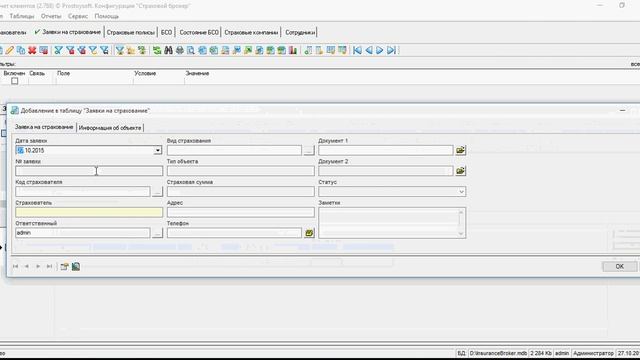This screenshot has width=640, height=360.
Task: Click the bar chart toolbar icon
Action: 293,50
